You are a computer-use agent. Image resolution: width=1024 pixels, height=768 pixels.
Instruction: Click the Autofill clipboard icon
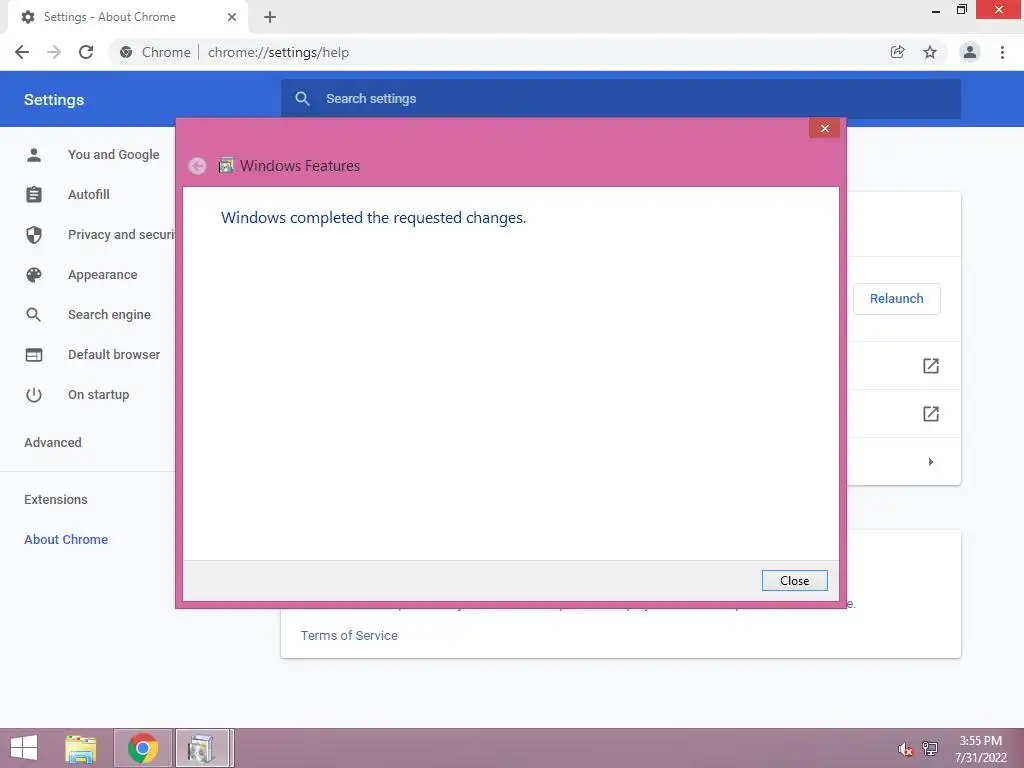pyautogui.click(x=34, y=195)
